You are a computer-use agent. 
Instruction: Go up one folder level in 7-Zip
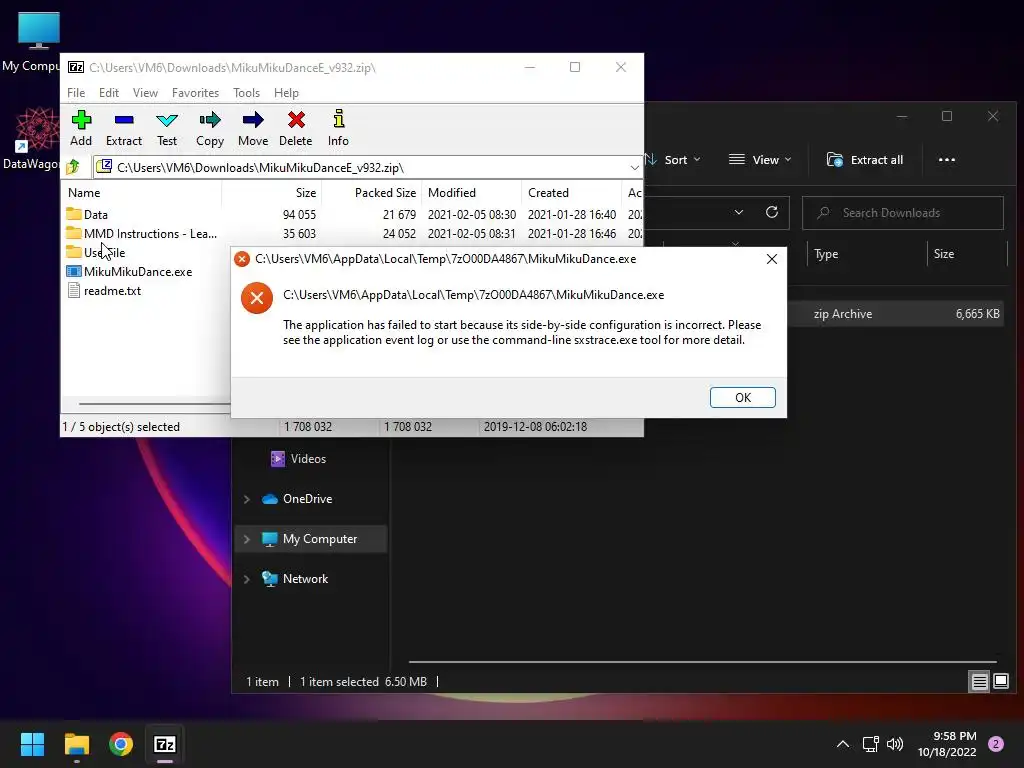pyautogui.click(x=73, y=167)
